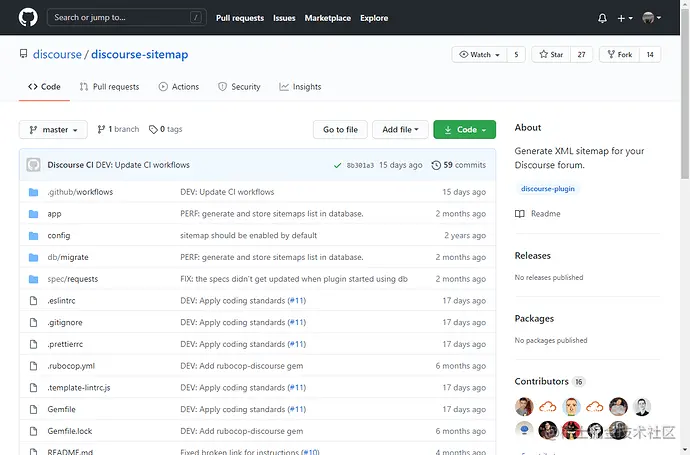
Task: Click the Go to file button
Action: click(x=340, y=129)
